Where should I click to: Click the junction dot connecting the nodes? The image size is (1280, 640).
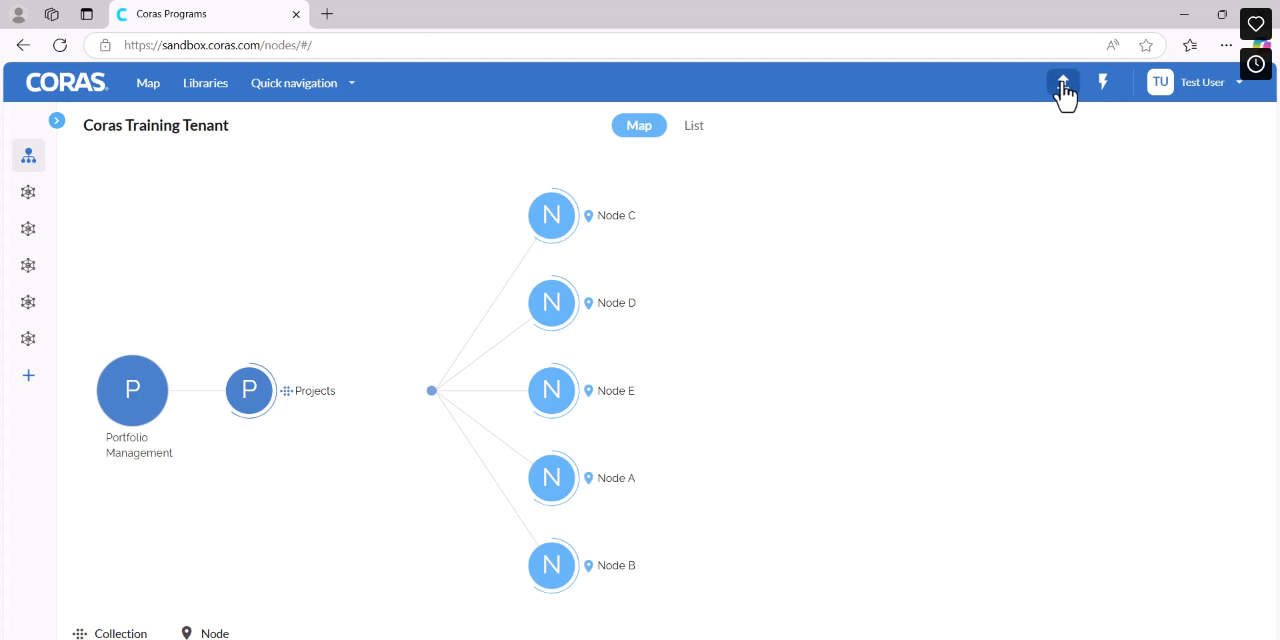point(431,390)
